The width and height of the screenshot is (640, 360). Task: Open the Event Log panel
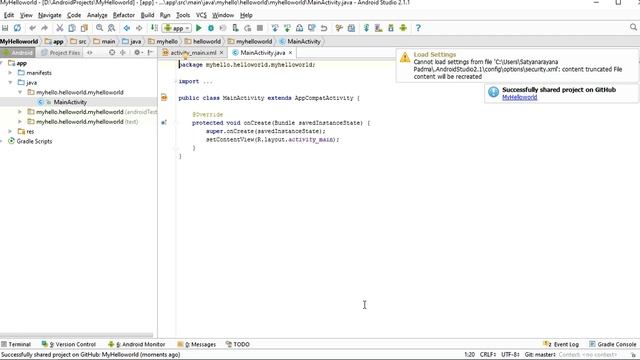click(561, 344)
